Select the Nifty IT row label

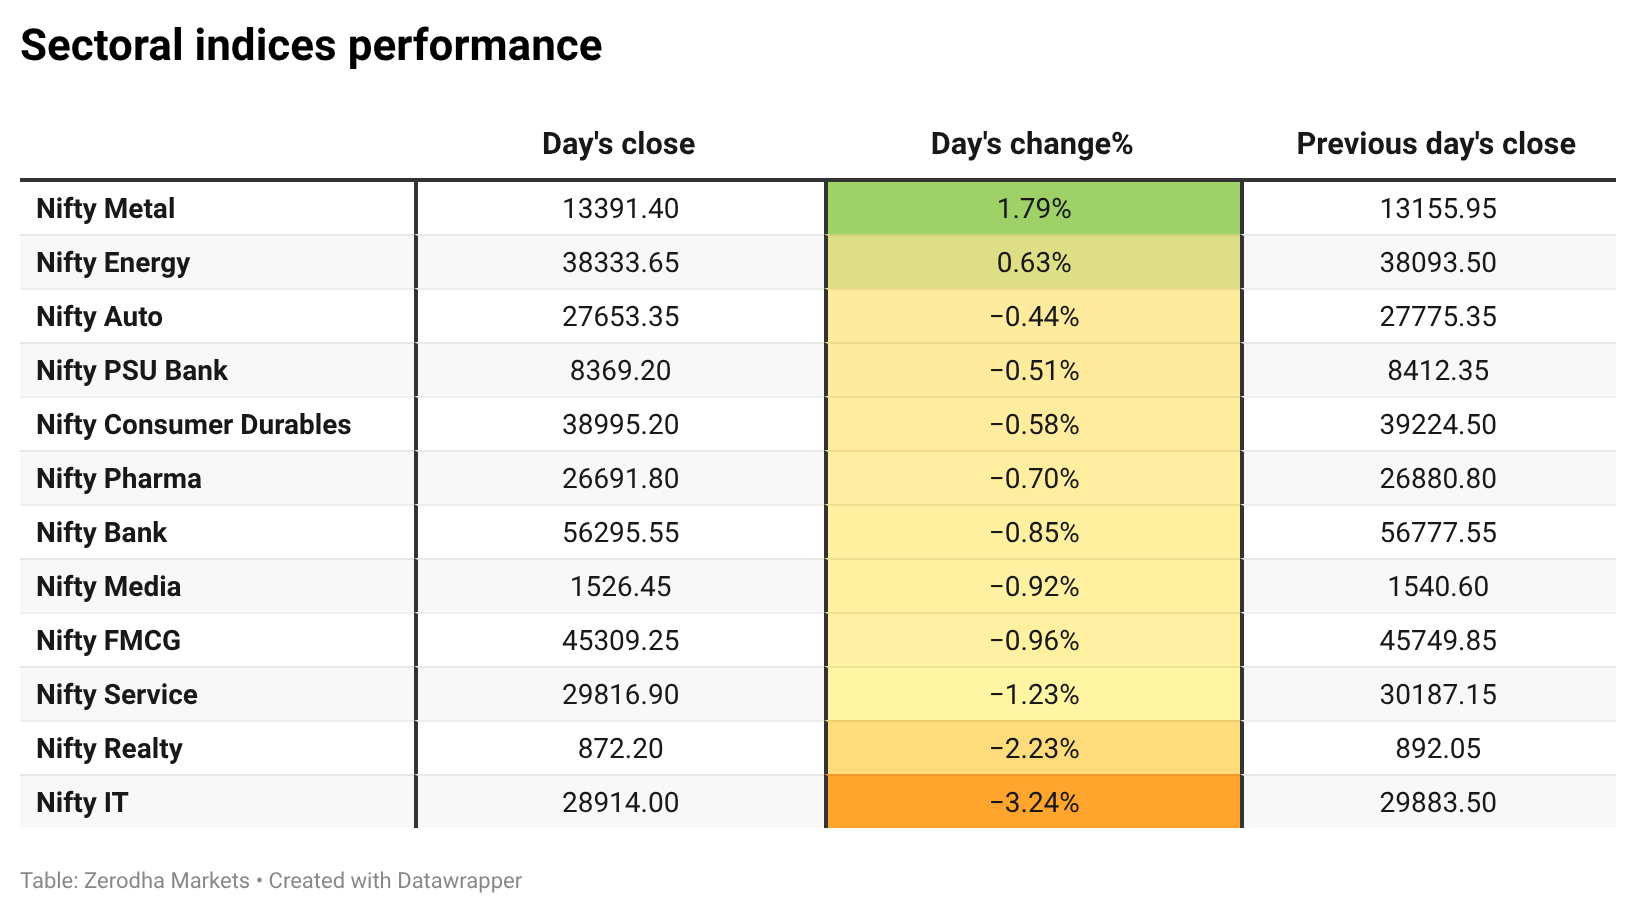point(82,802)
